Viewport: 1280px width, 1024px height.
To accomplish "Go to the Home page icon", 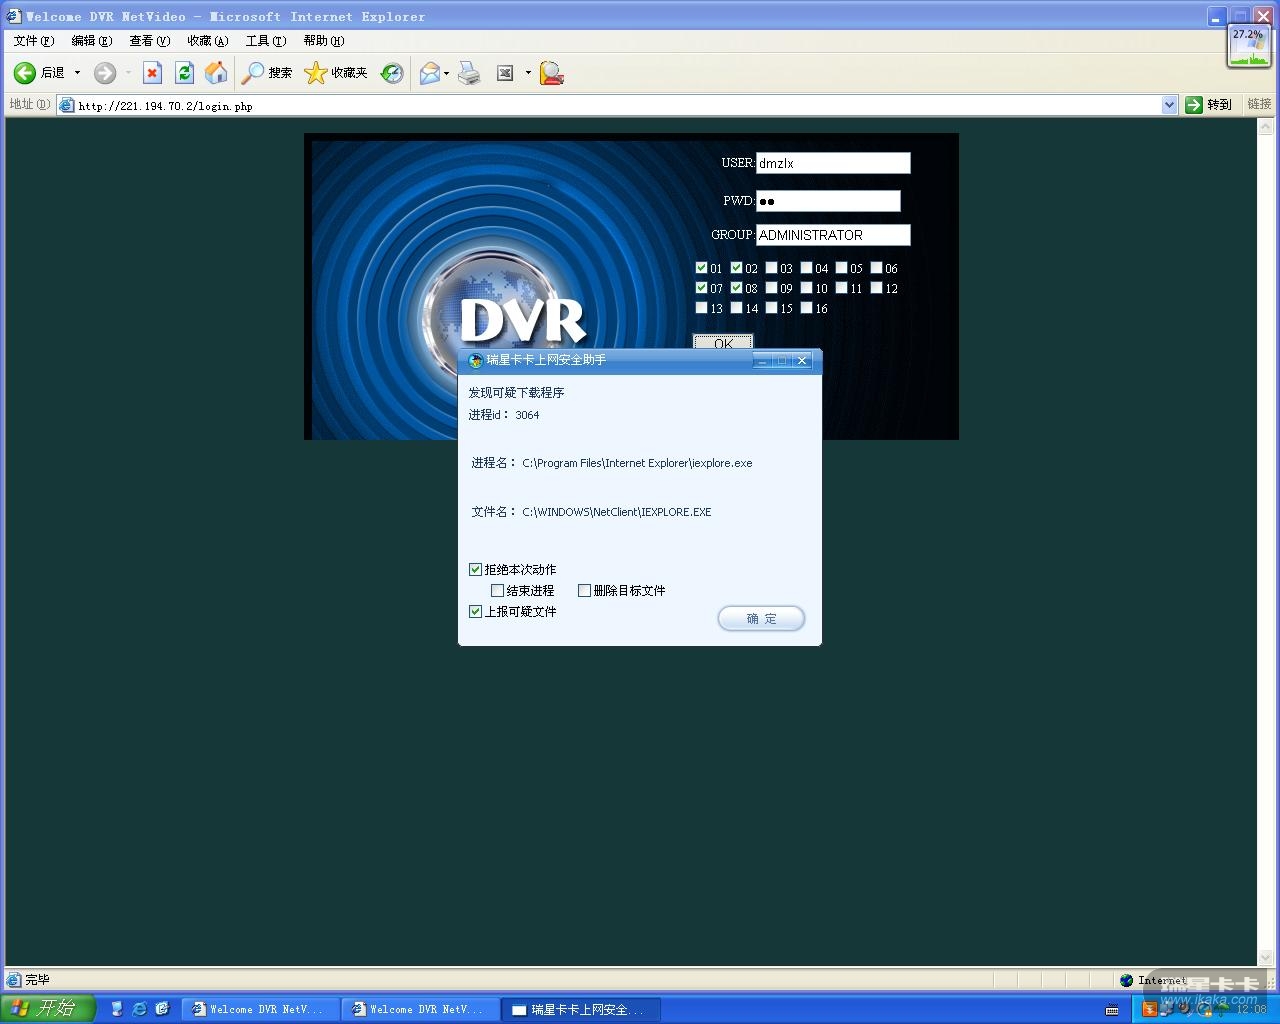I will point(216,73).
